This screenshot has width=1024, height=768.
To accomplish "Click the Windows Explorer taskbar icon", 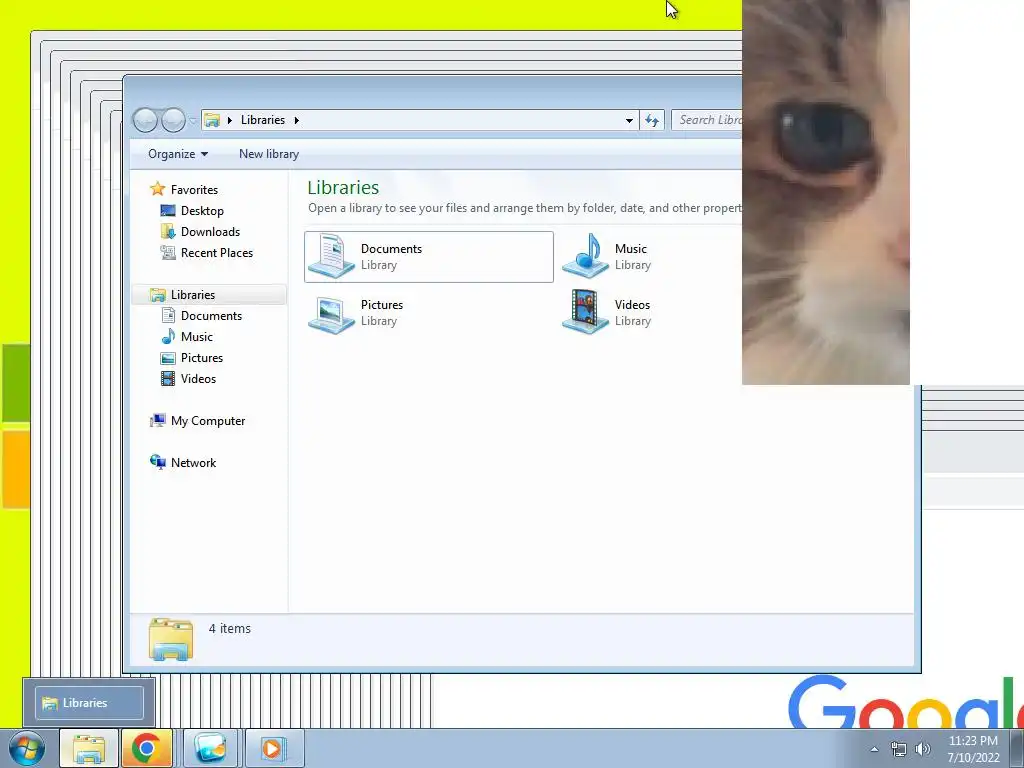I will (x=88, y=748).
